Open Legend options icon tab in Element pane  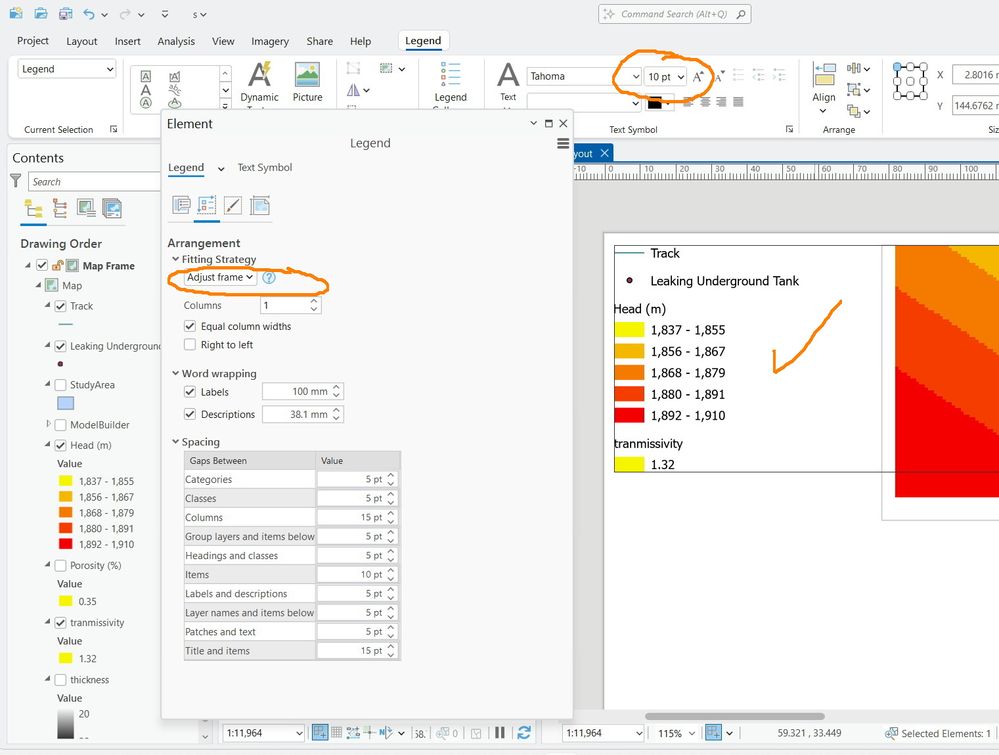(182, 205)
